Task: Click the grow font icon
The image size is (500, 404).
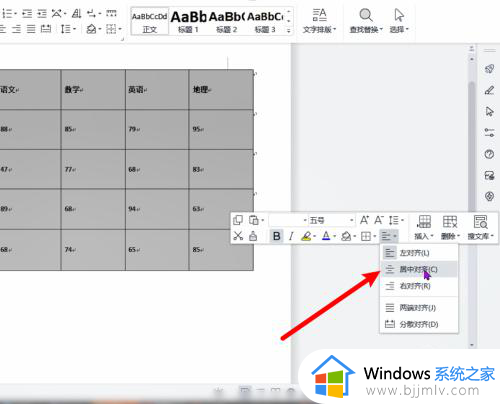Action: tap(364, 220)
